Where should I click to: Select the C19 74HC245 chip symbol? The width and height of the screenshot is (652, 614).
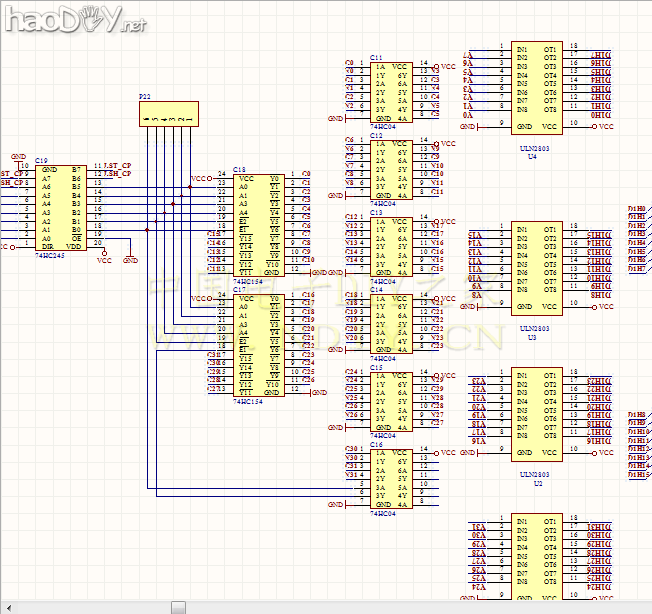(x=60, y=208)
